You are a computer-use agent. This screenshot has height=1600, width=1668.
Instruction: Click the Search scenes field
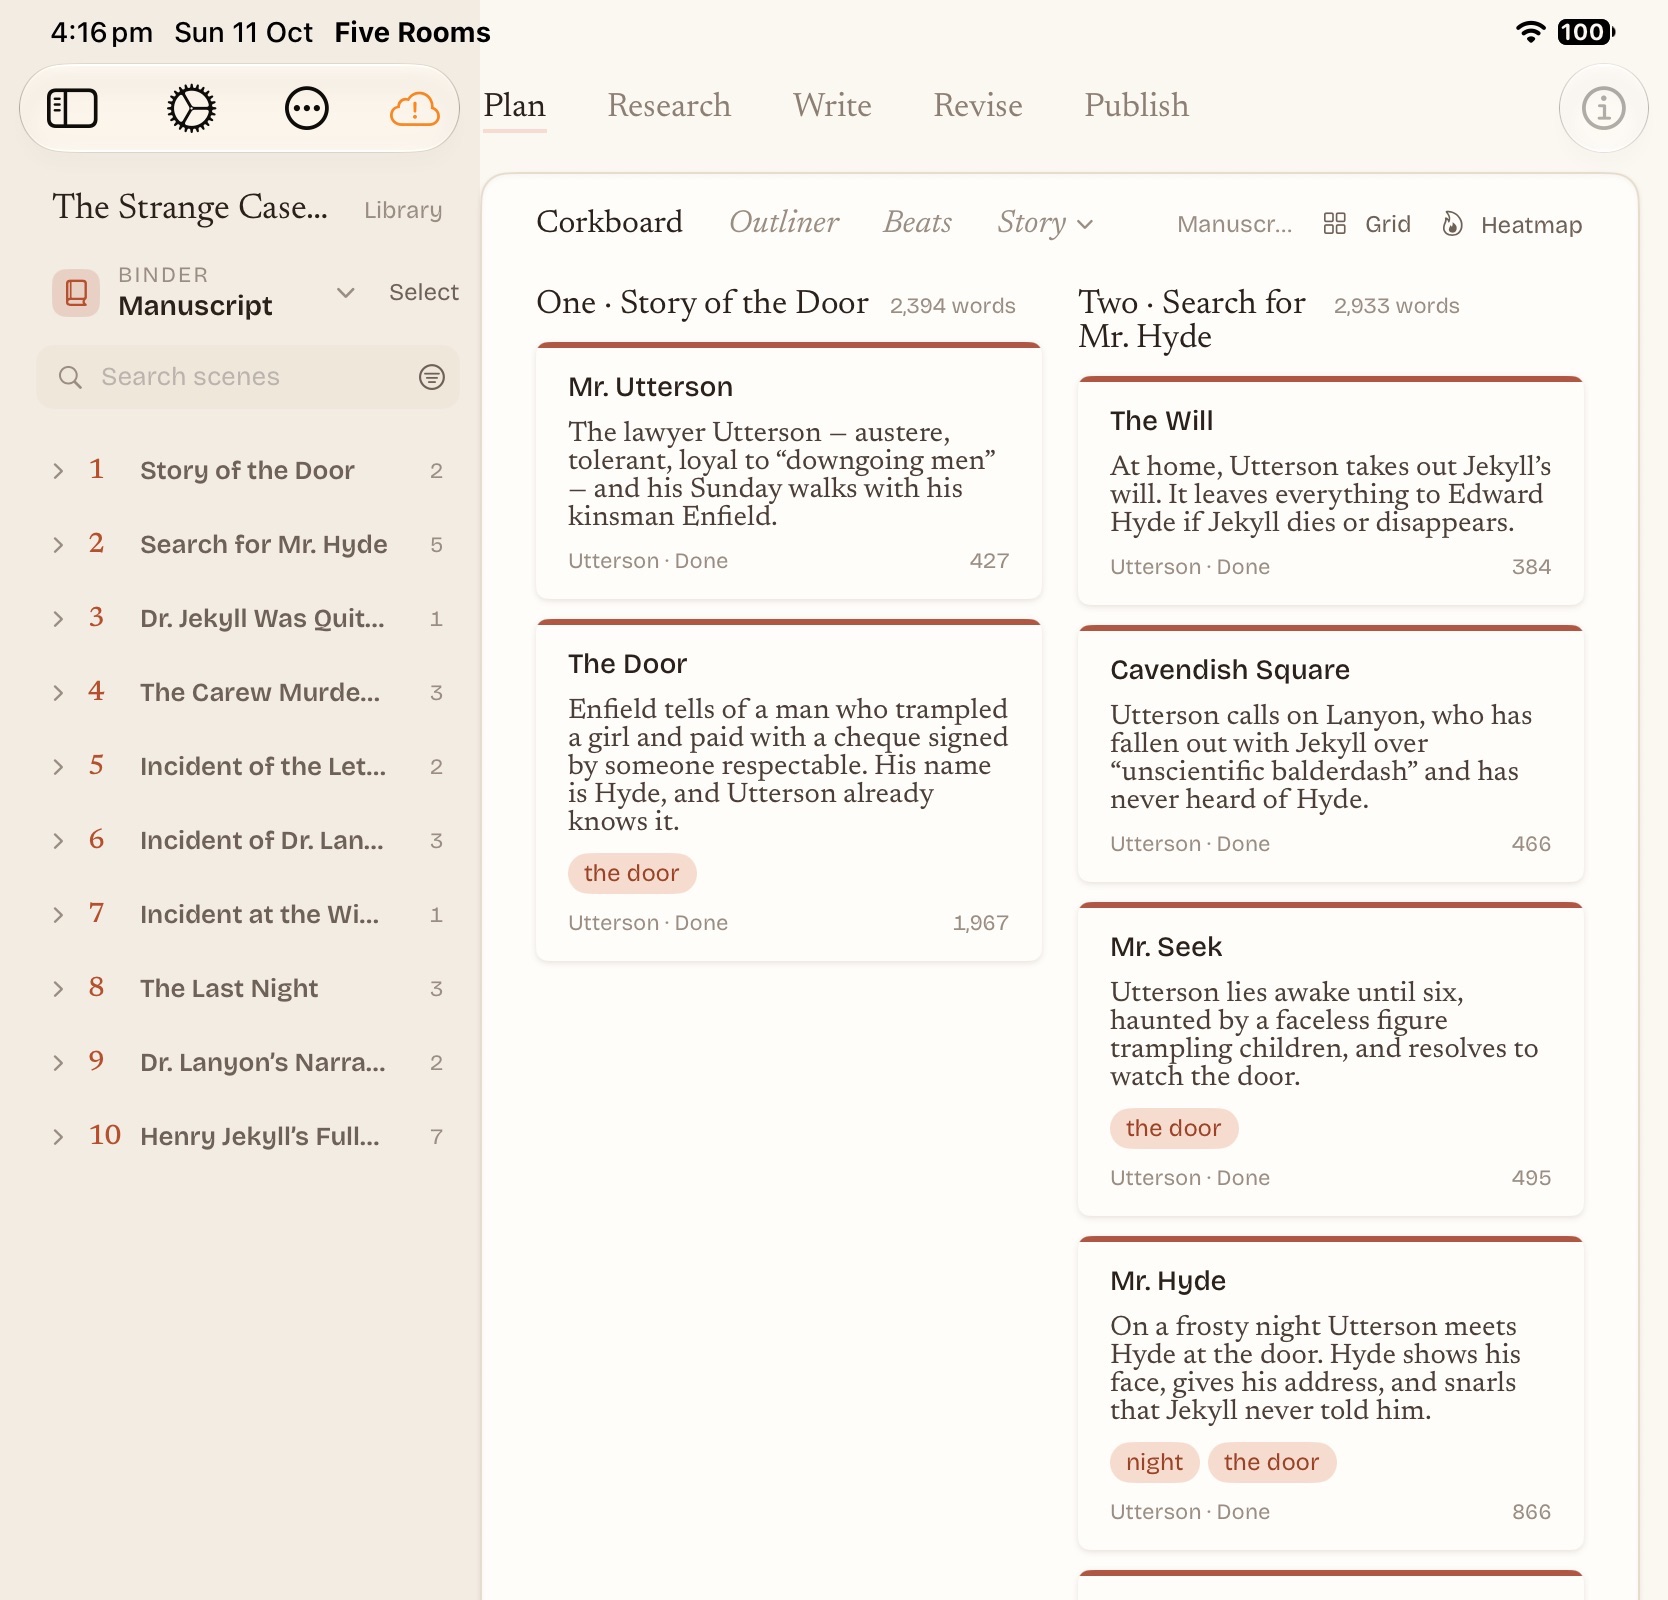click(248, 377)
